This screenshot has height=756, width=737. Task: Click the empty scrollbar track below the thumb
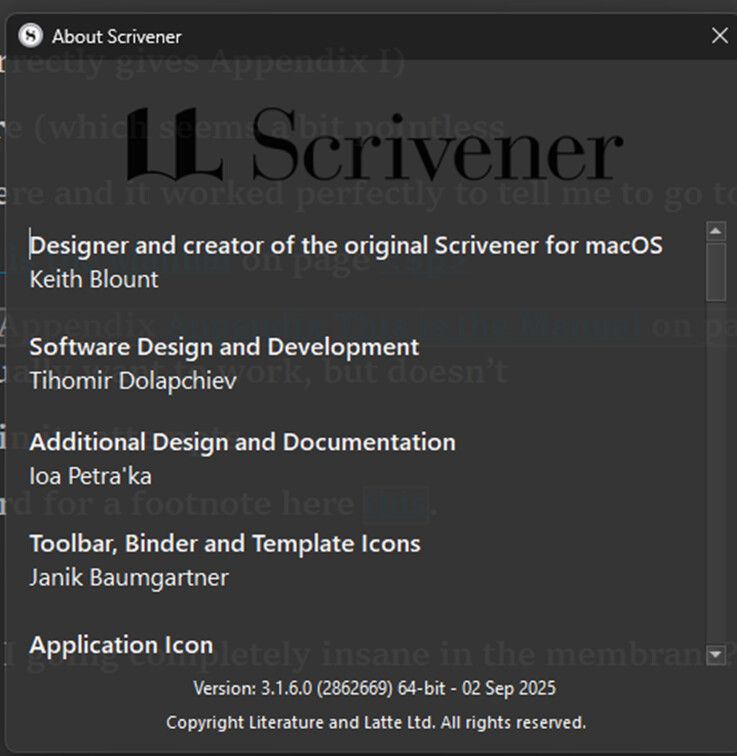pyautogui.click(x=715, y=470)
